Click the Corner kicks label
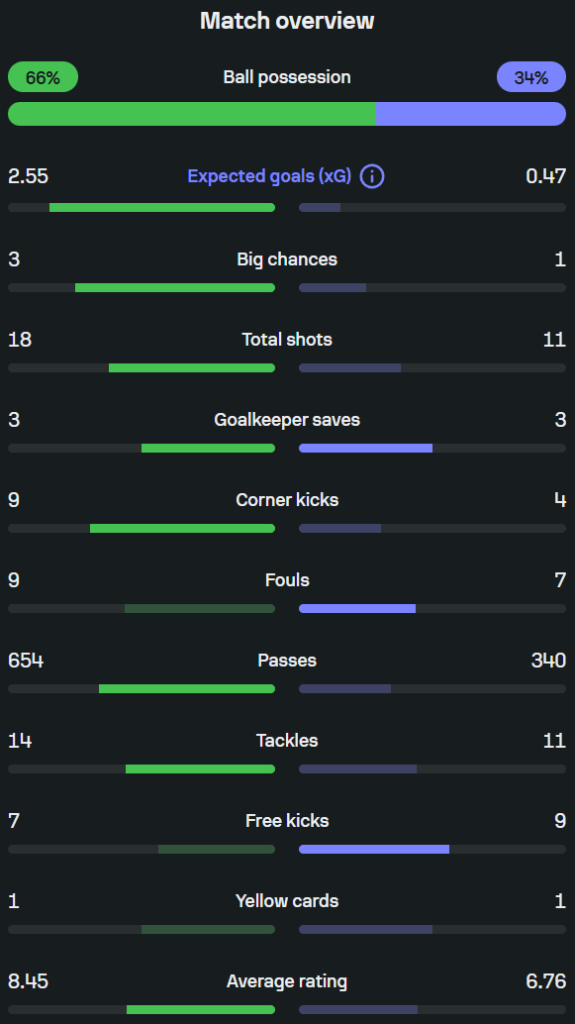Screen dimensions: 575x1024 click(287, 500)
